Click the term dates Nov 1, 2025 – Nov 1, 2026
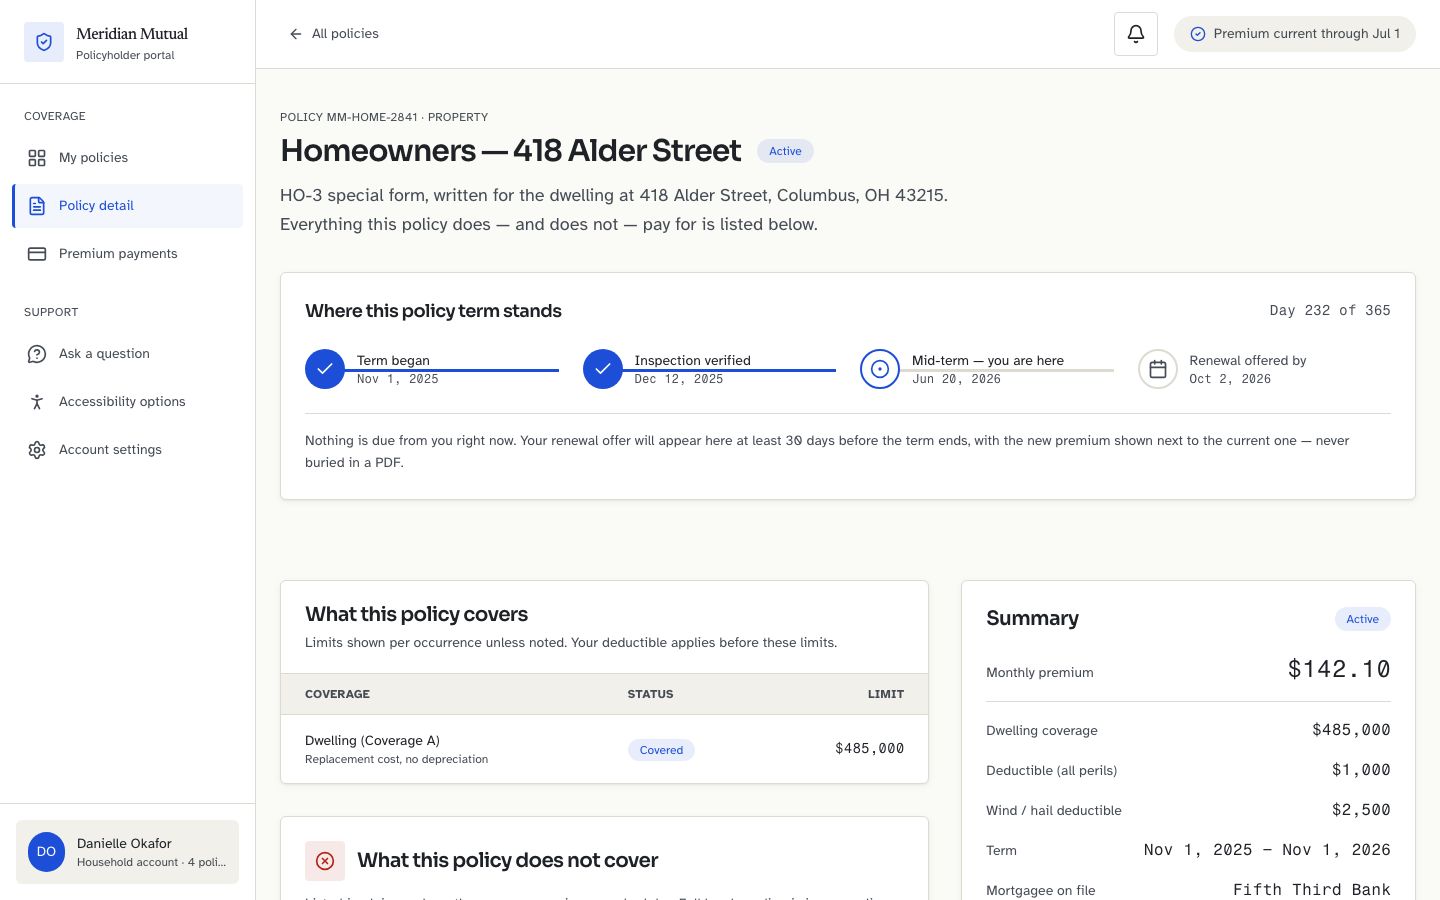This screenshot has width=1440, height=900. pyautogui.click(x=1267, y=850)
